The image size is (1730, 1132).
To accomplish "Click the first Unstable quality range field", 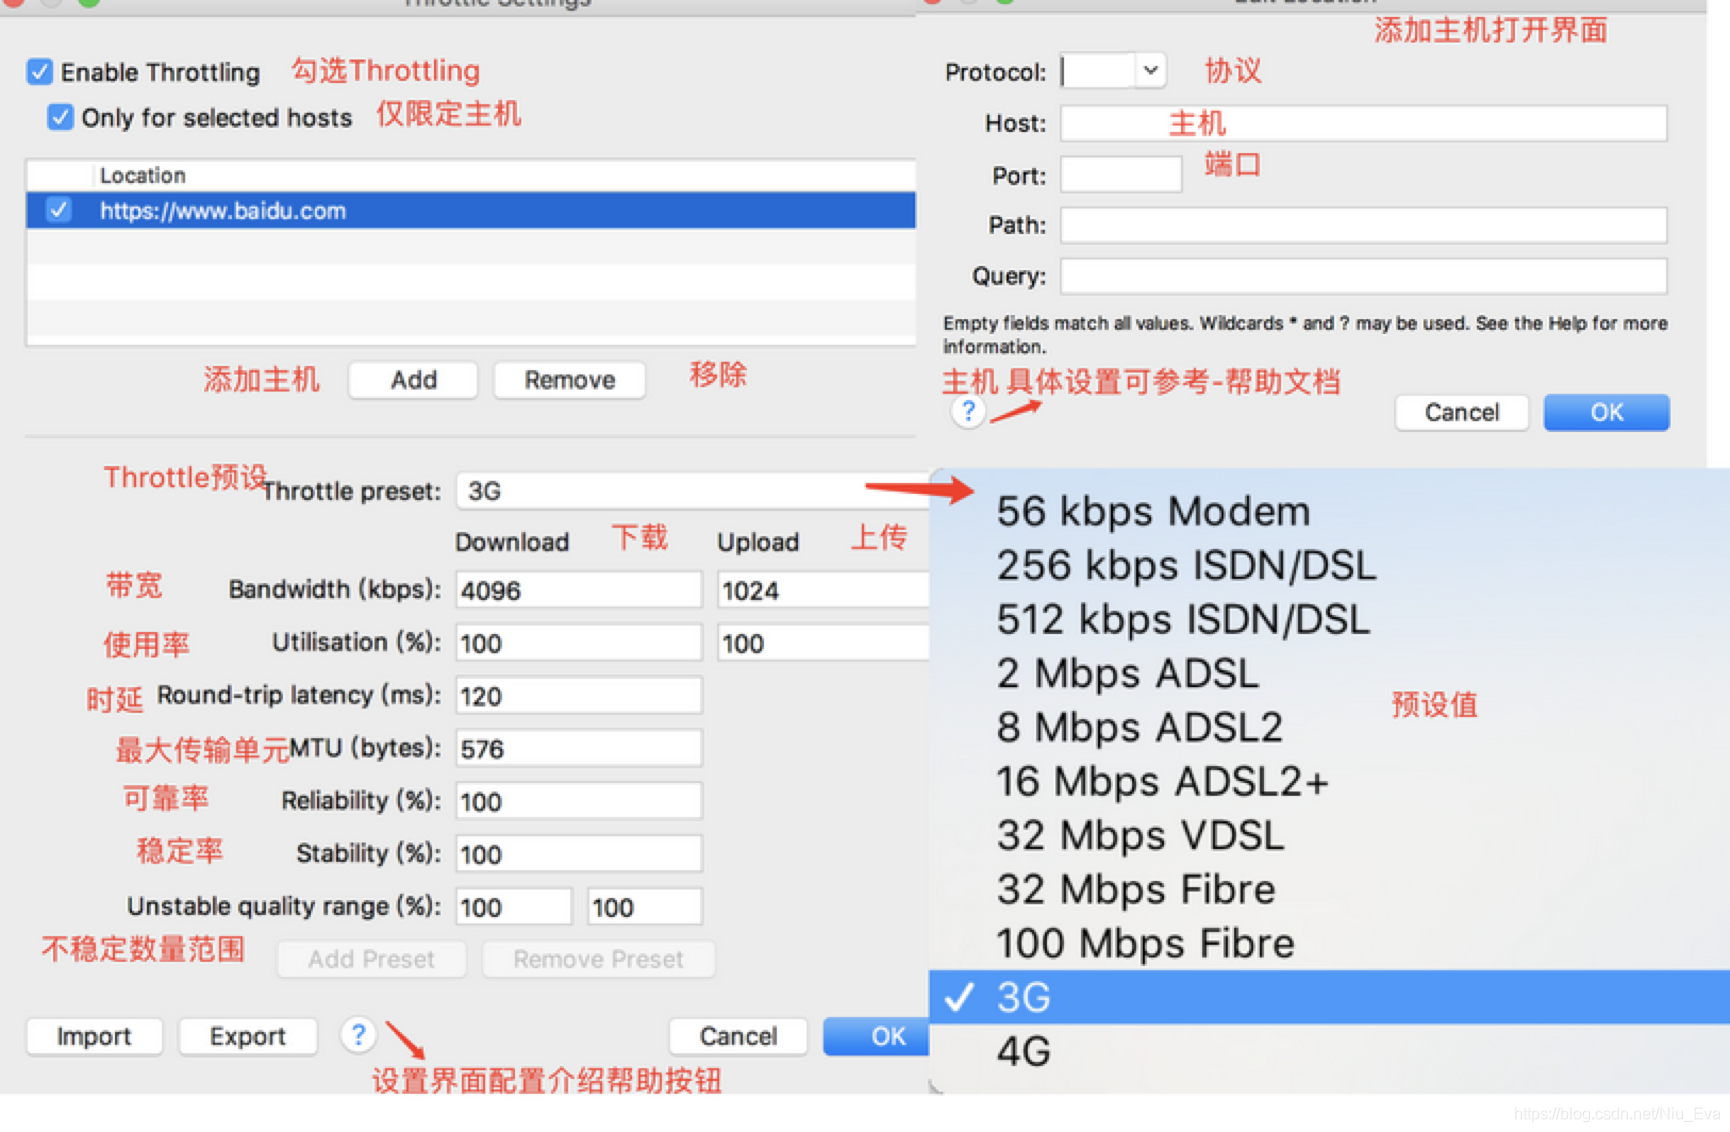I will (514, 907).
